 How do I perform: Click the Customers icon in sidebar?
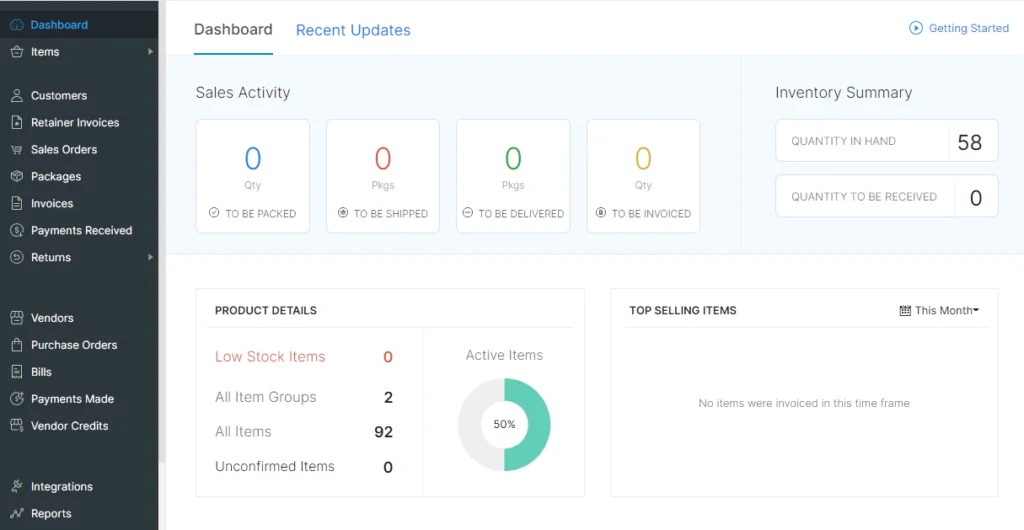tap(16, 96)
